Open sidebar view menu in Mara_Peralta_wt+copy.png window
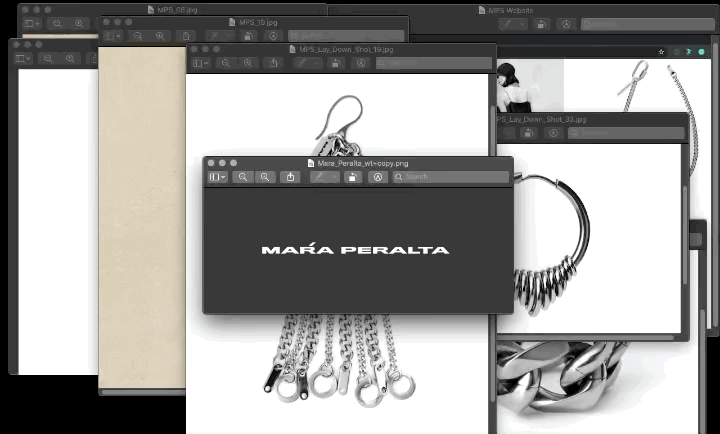This screenshot has width=720, height=434. coord(218,177)
